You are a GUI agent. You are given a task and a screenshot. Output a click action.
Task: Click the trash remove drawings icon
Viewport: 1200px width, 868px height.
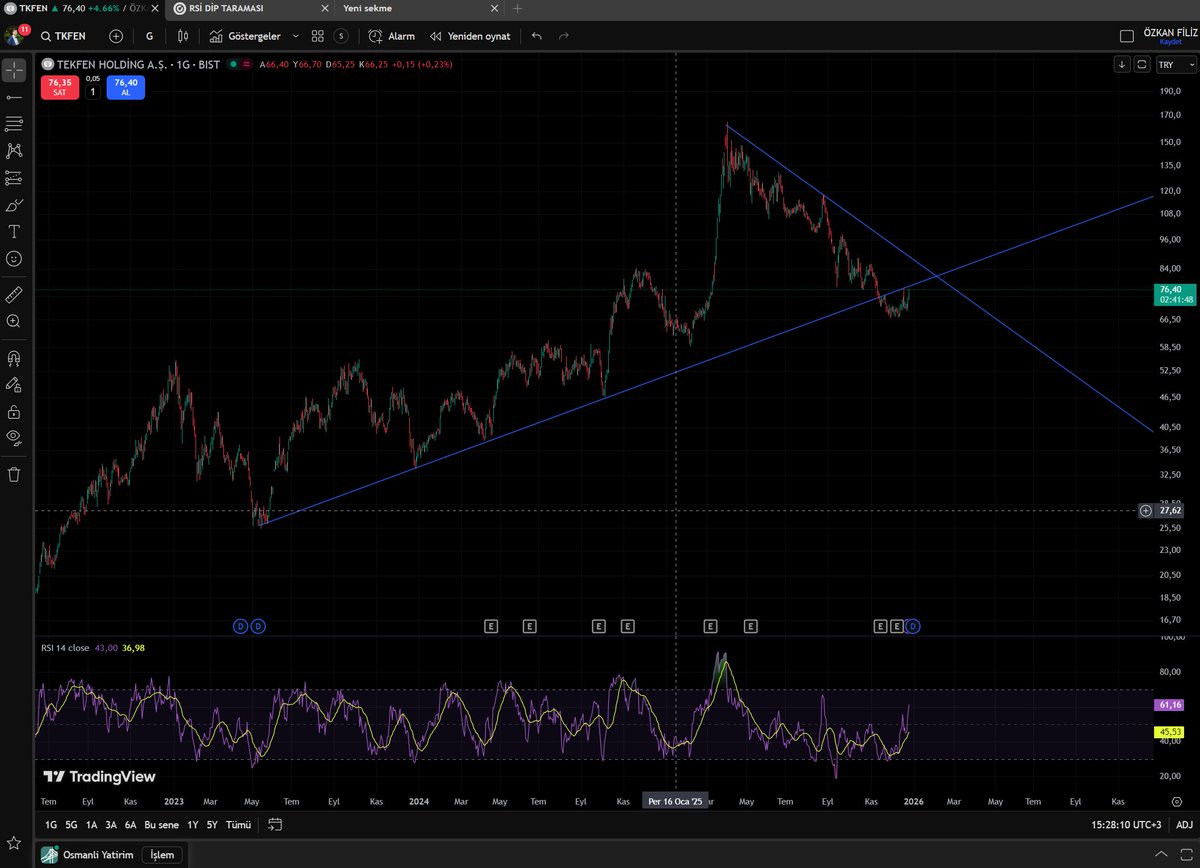(14, 474)
